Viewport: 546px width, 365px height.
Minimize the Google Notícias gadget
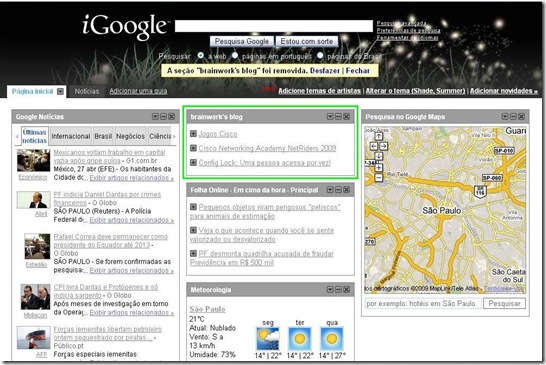click(163, 117)
